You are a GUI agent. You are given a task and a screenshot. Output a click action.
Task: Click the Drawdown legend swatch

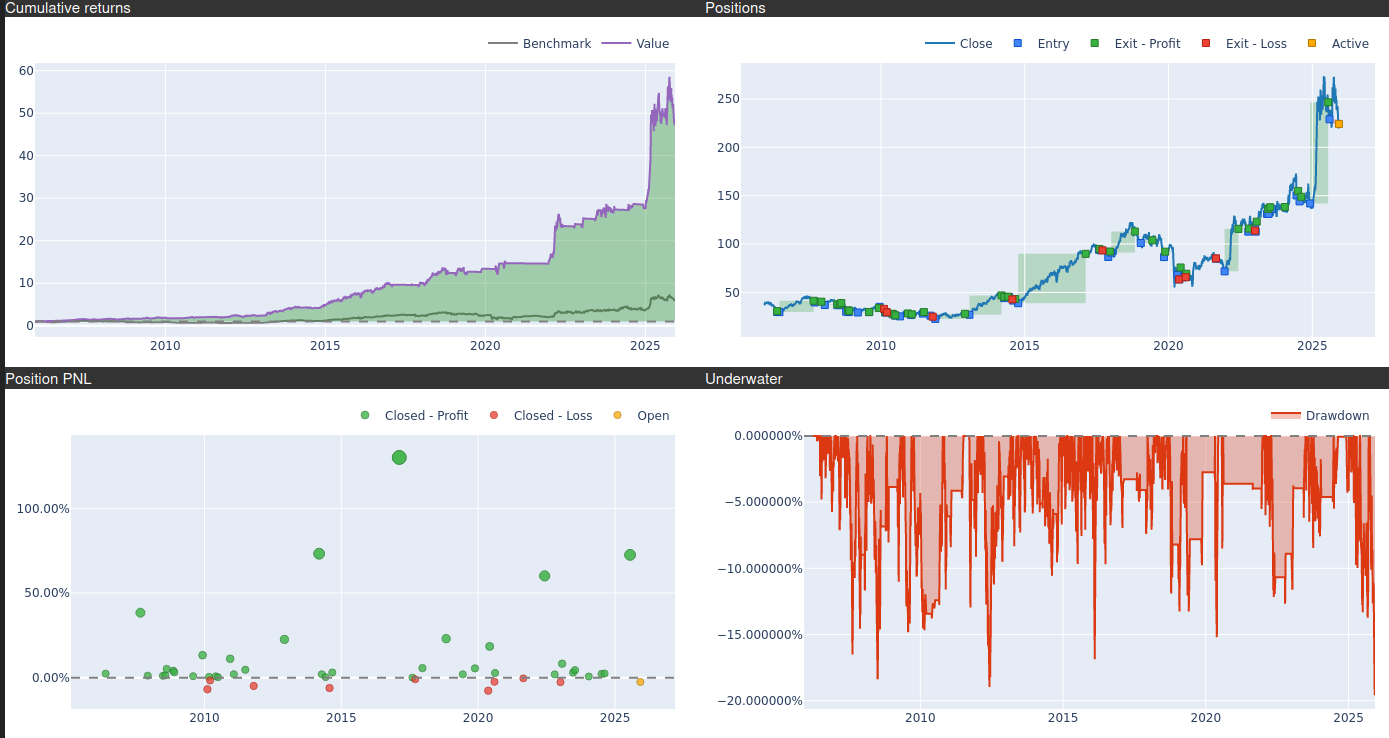click(1285, 416)
